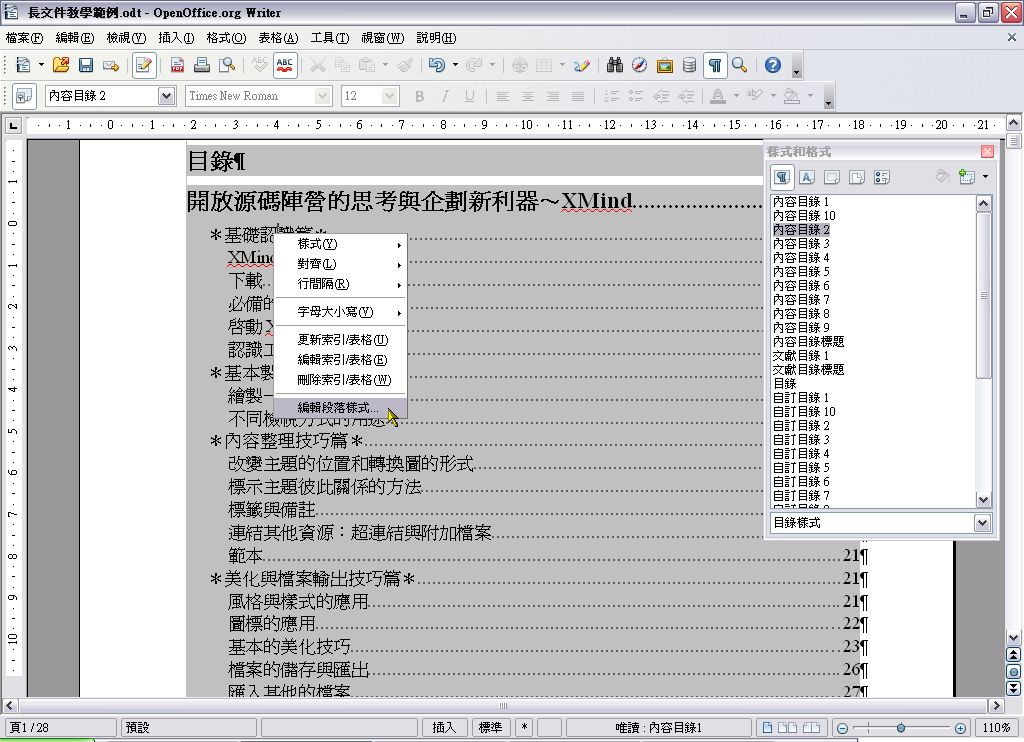Save the document with the Save icon
This screenshot has width=1024, height=742.
(86, 65)
